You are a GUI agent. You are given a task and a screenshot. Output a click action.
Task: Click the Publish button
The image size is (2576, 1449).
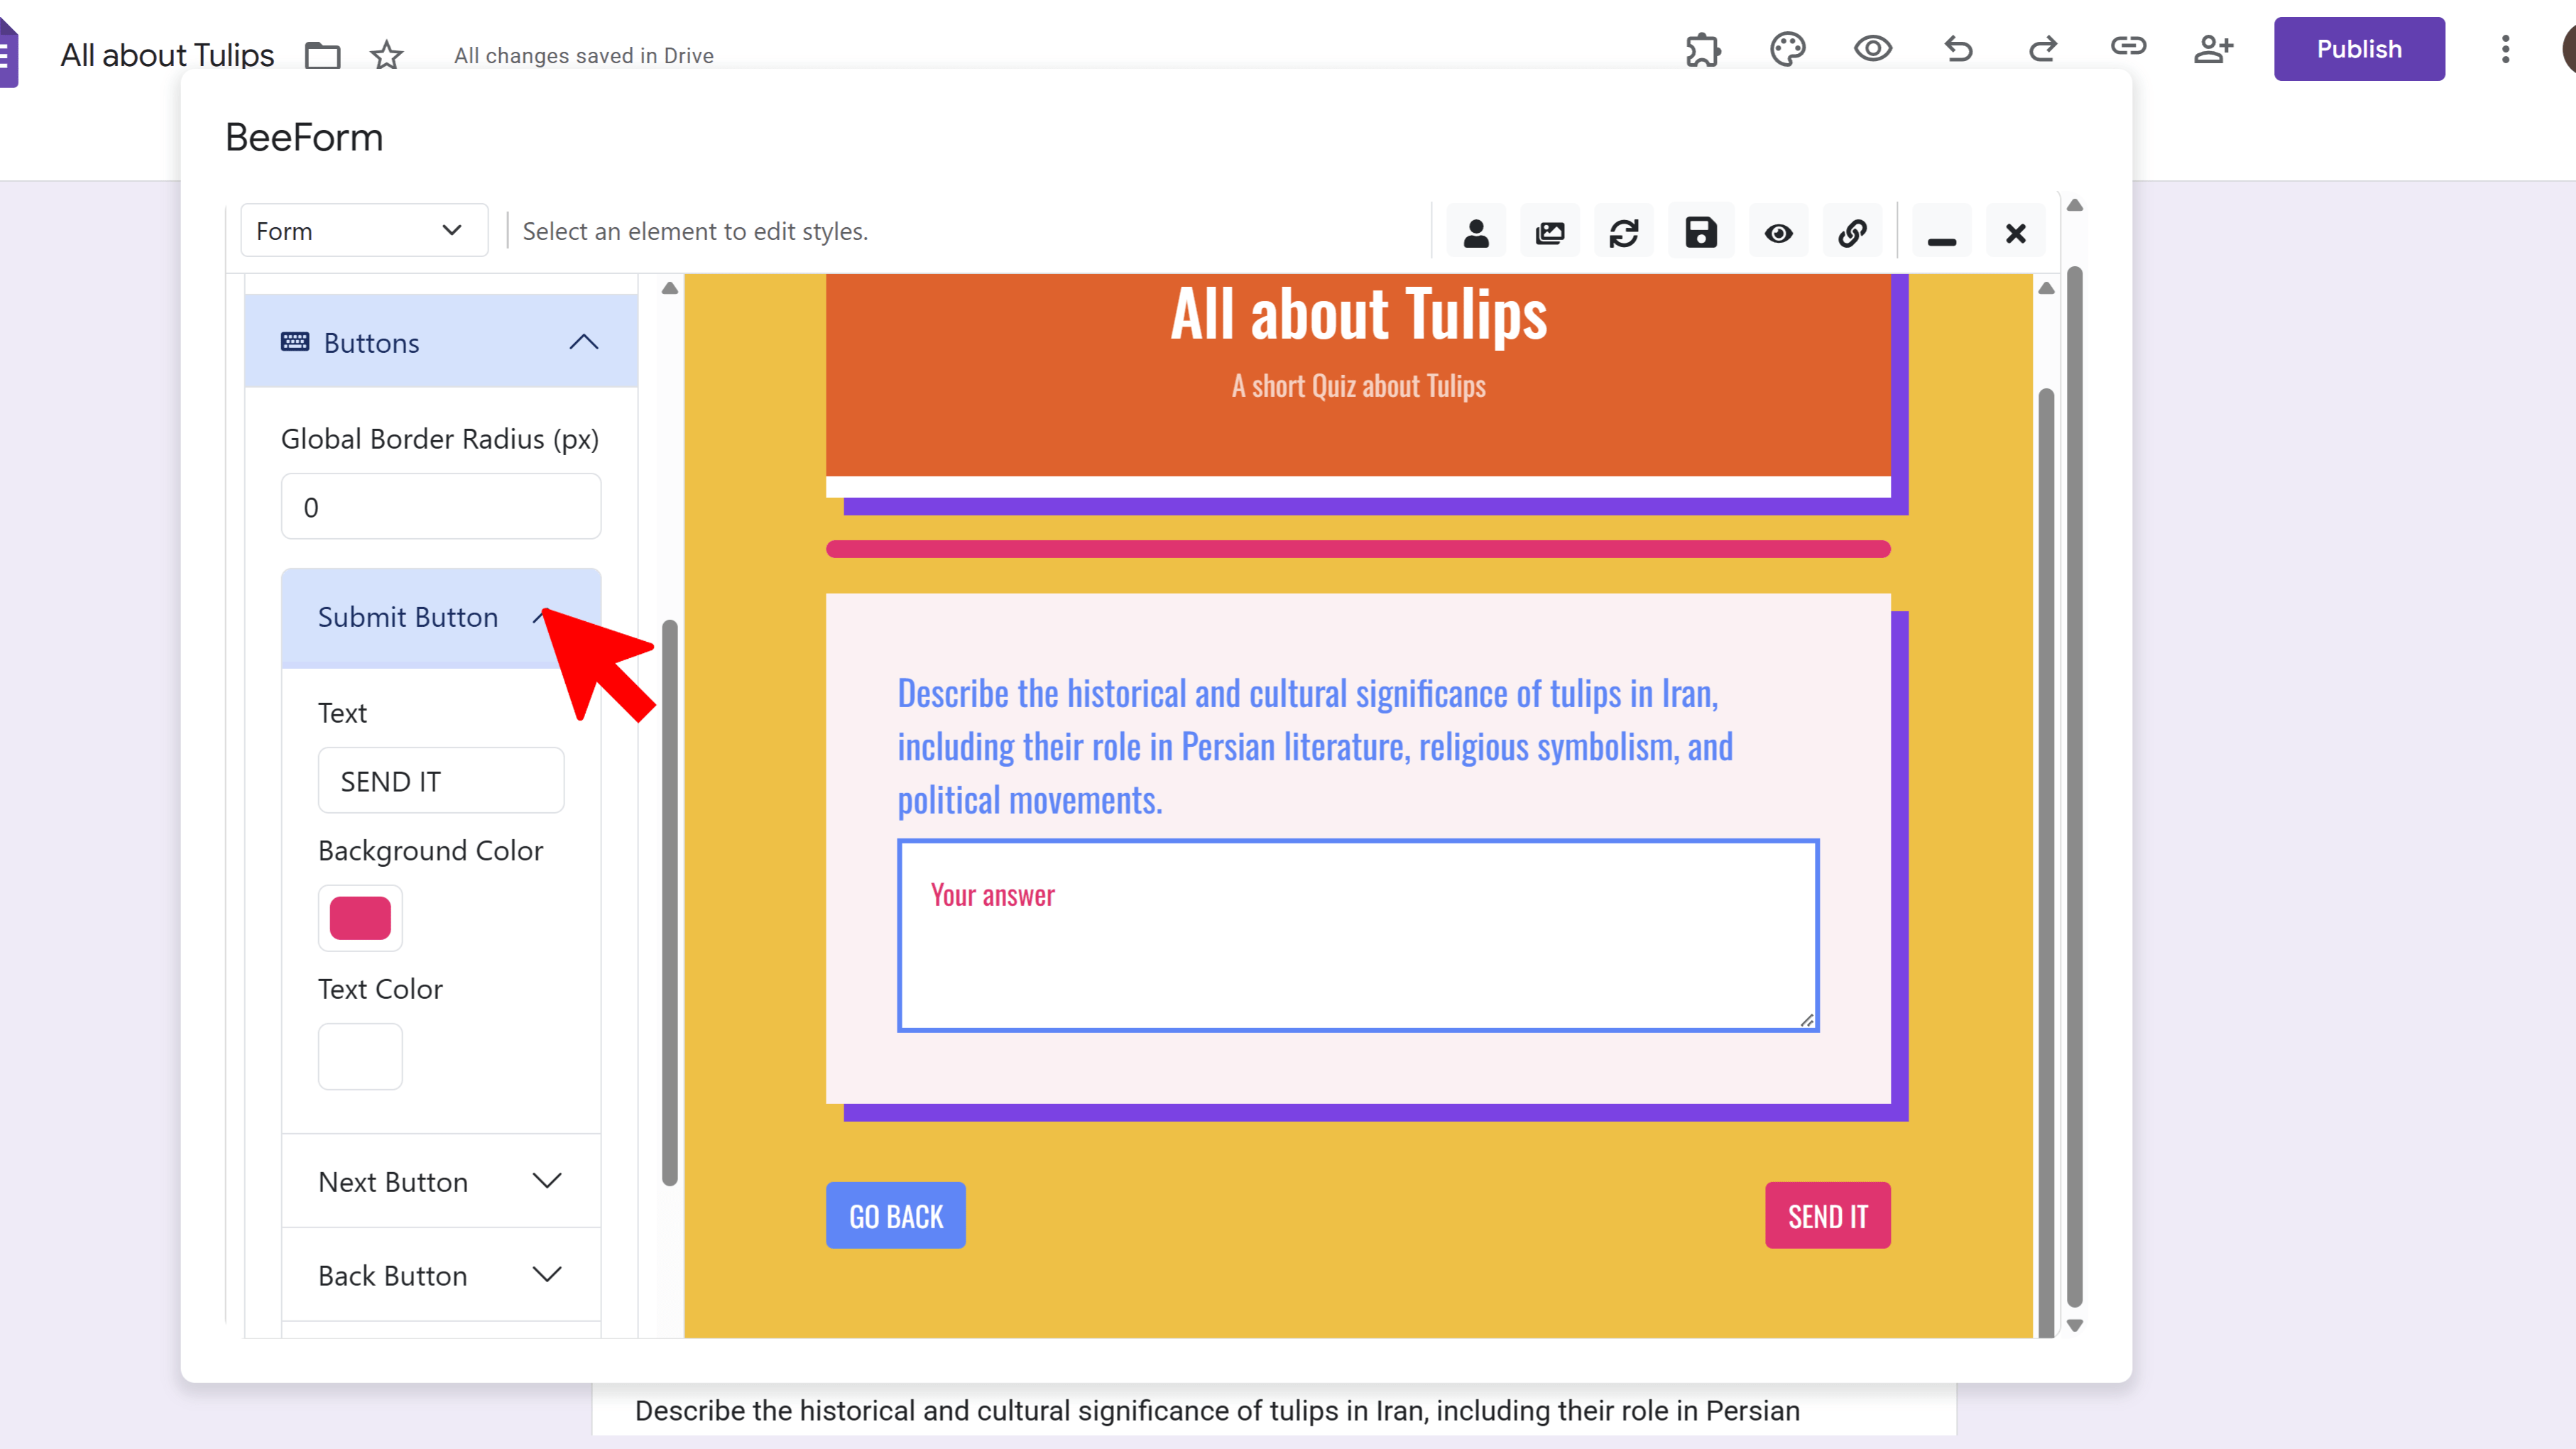pos(2358,49)
